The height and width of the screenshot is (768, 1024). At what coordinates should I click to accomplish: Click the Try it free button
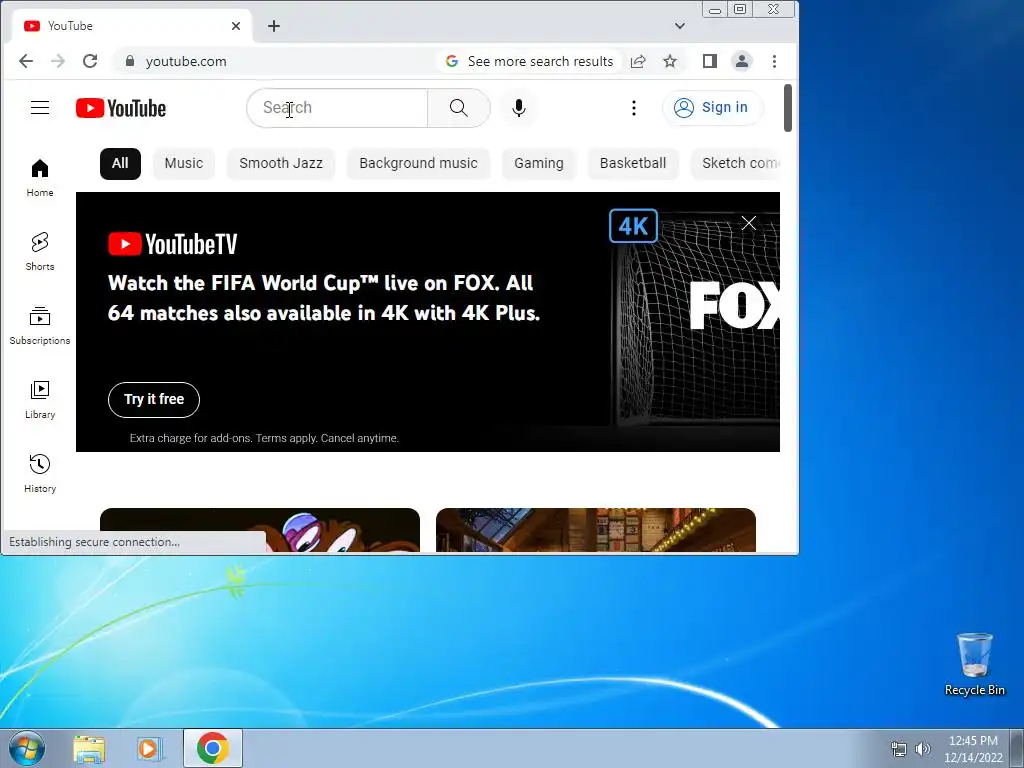pos(153,399)
